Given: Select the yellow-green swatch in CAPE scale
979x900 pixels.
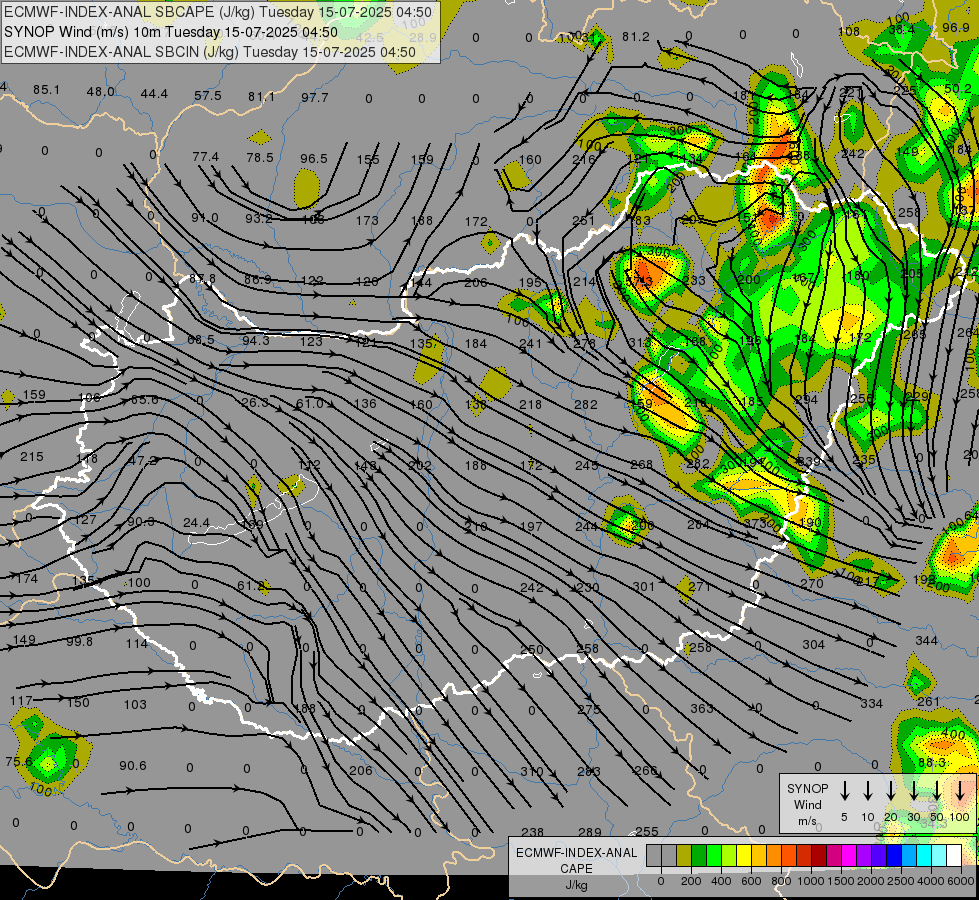Looking at the screenshot, I should tap(729, 856).
